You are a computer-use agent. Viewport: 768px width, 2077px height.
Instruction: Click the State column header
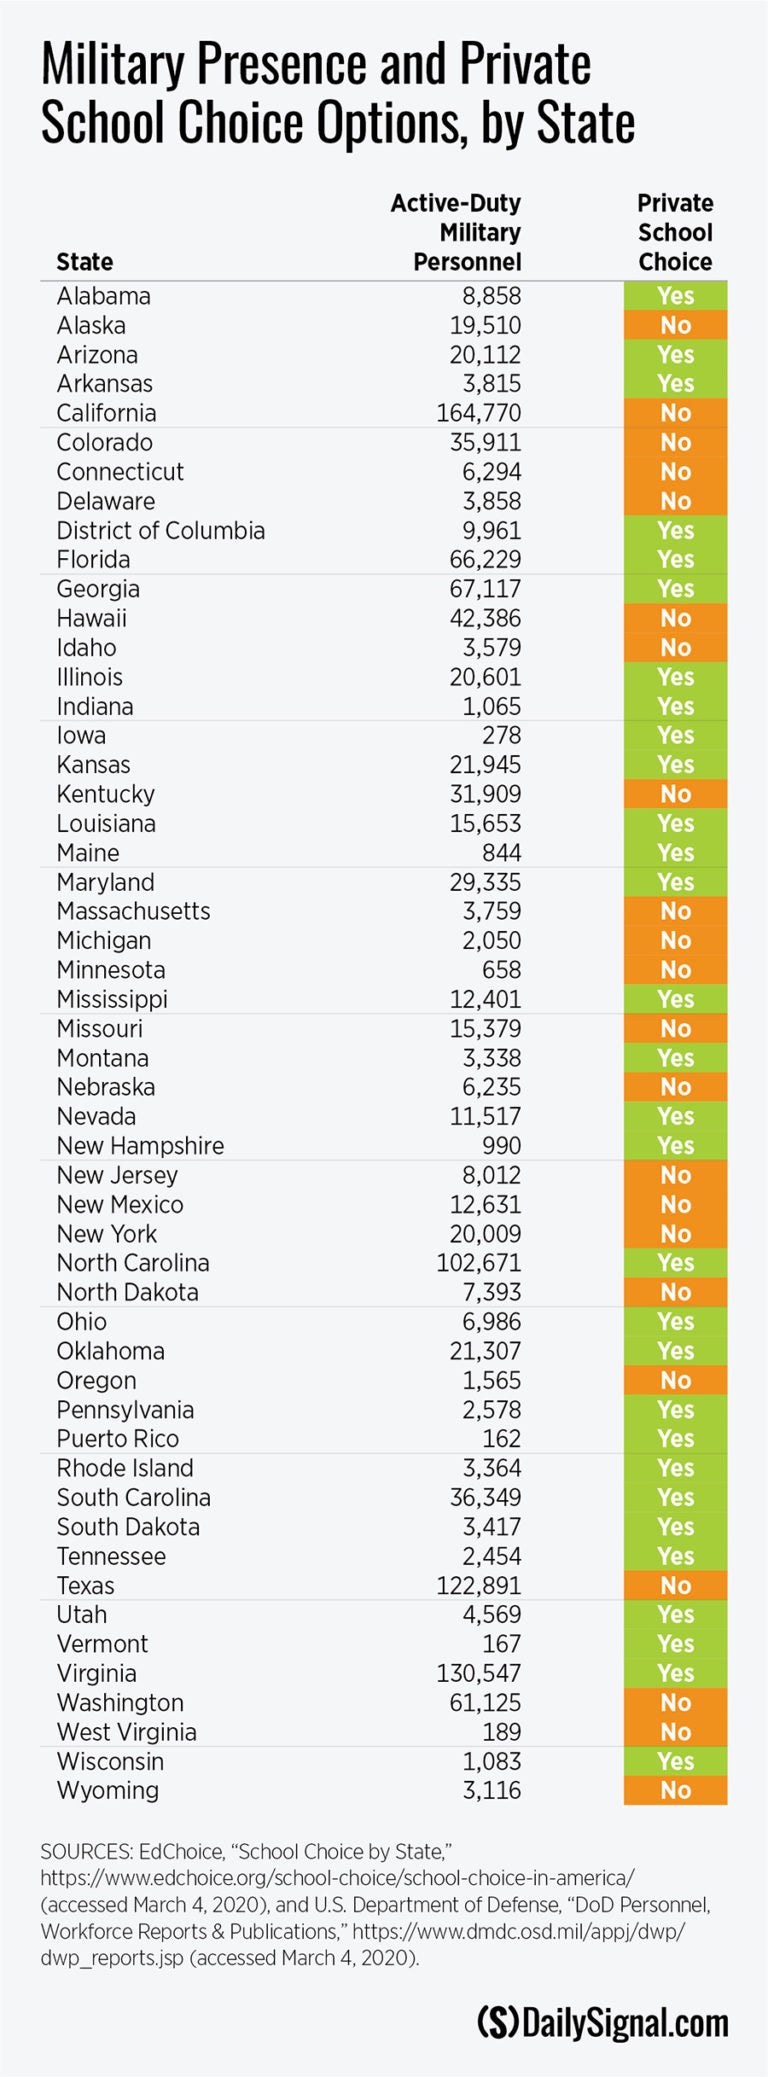[x=84, y=262]
